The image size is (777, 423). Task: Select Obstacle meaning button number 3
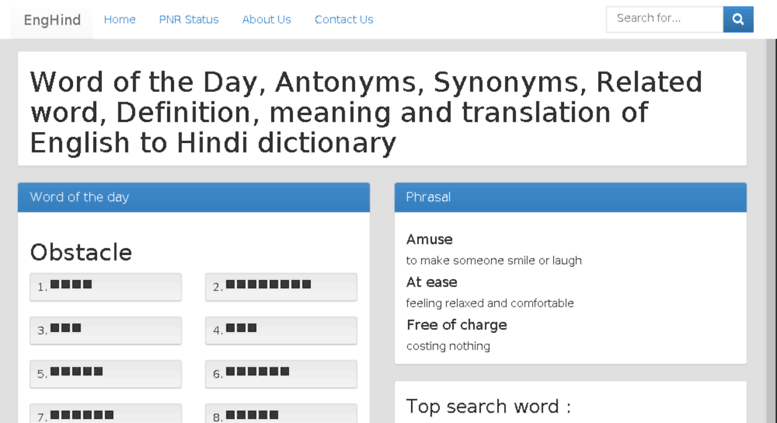106,330
